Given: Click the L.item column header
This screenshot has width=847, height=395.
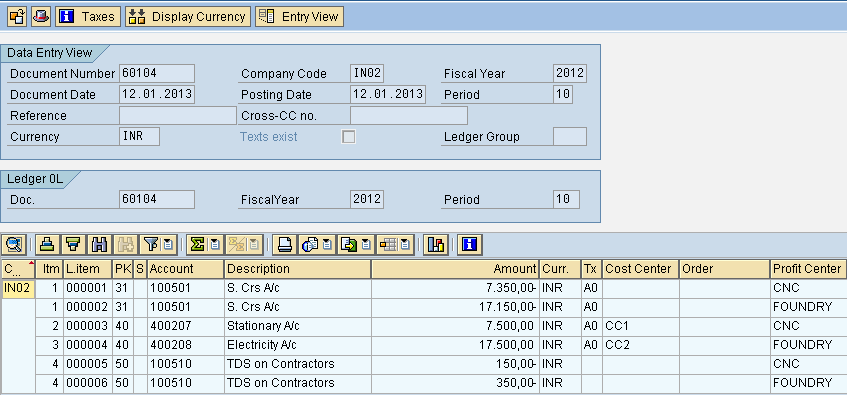Looking at the screenshot, I should 88,269.
